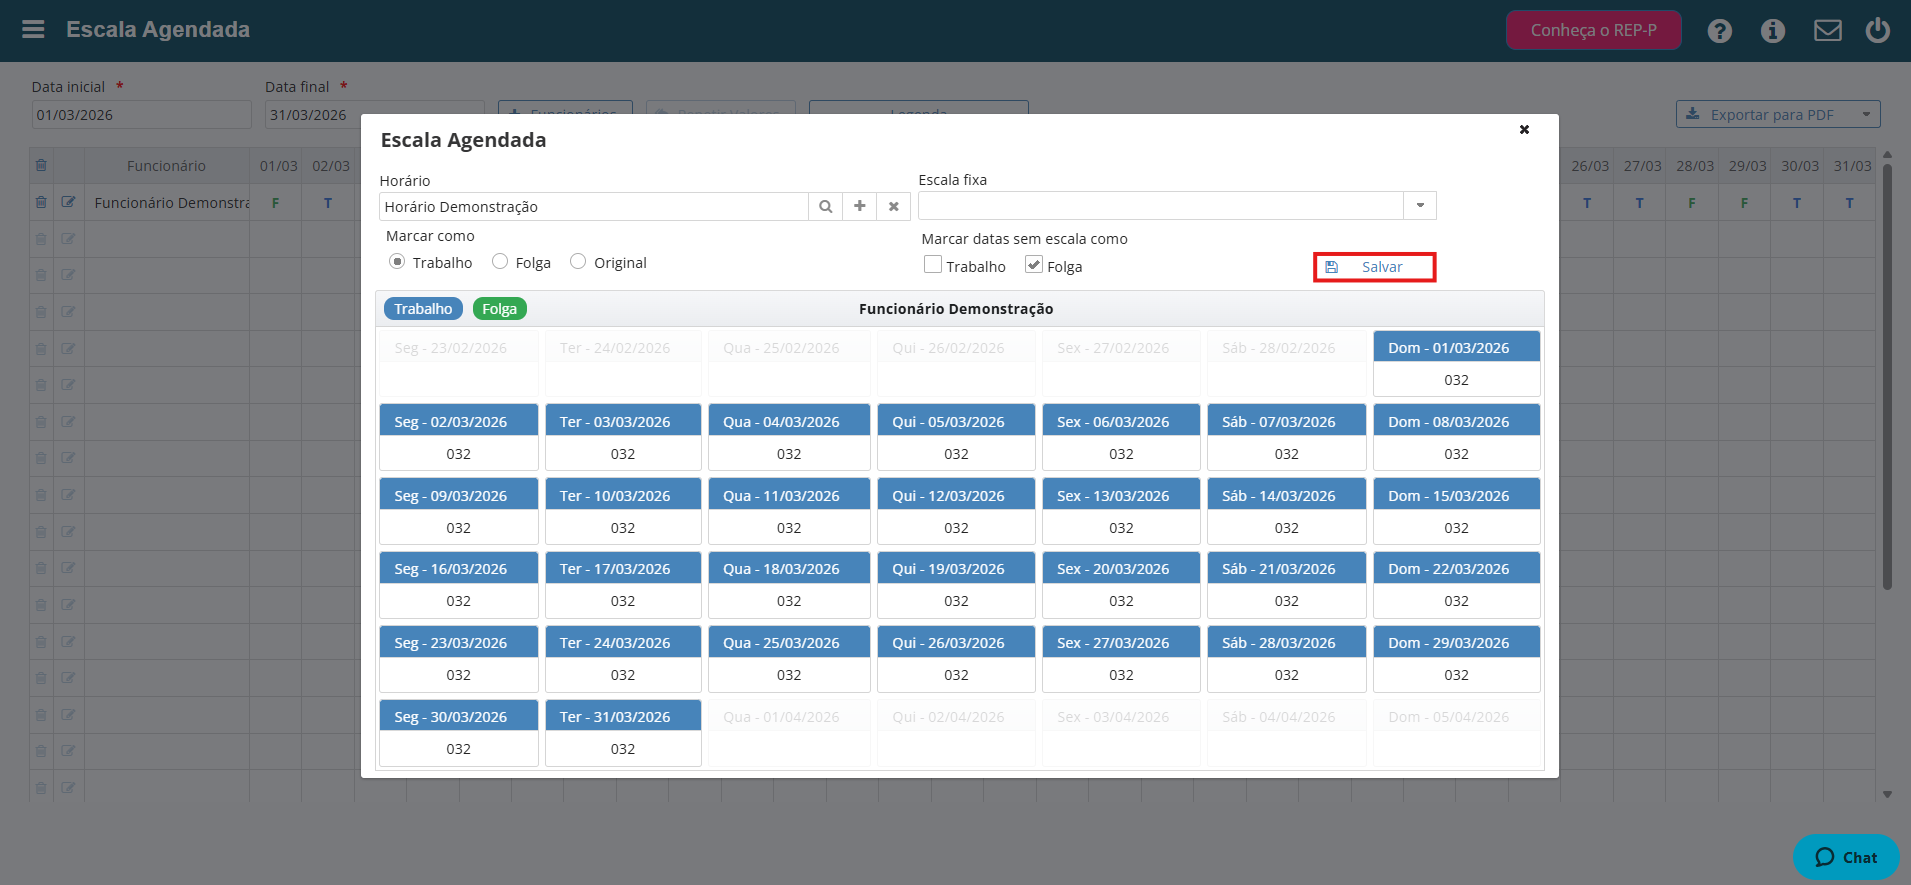Click scrollbar down arrow of grid

click(x=1887, y=794)
